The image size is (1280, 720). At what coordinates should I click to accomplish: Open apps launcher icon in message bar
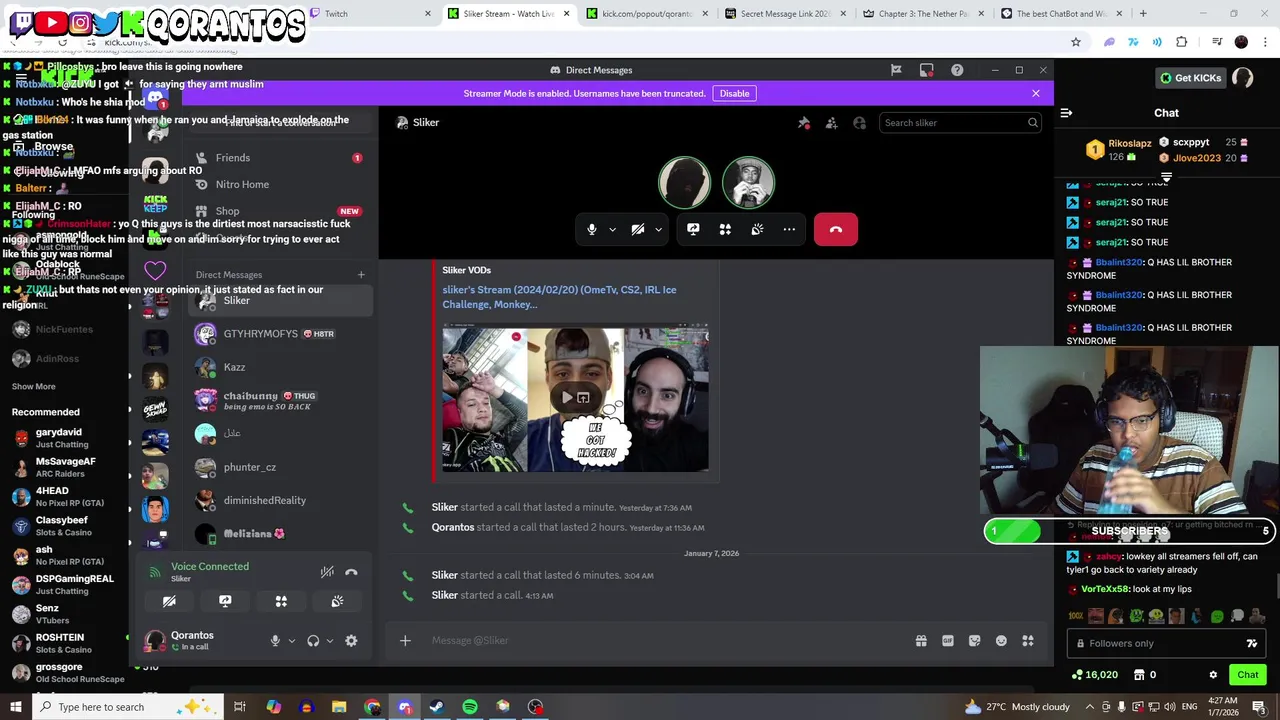click(1028, 641)
